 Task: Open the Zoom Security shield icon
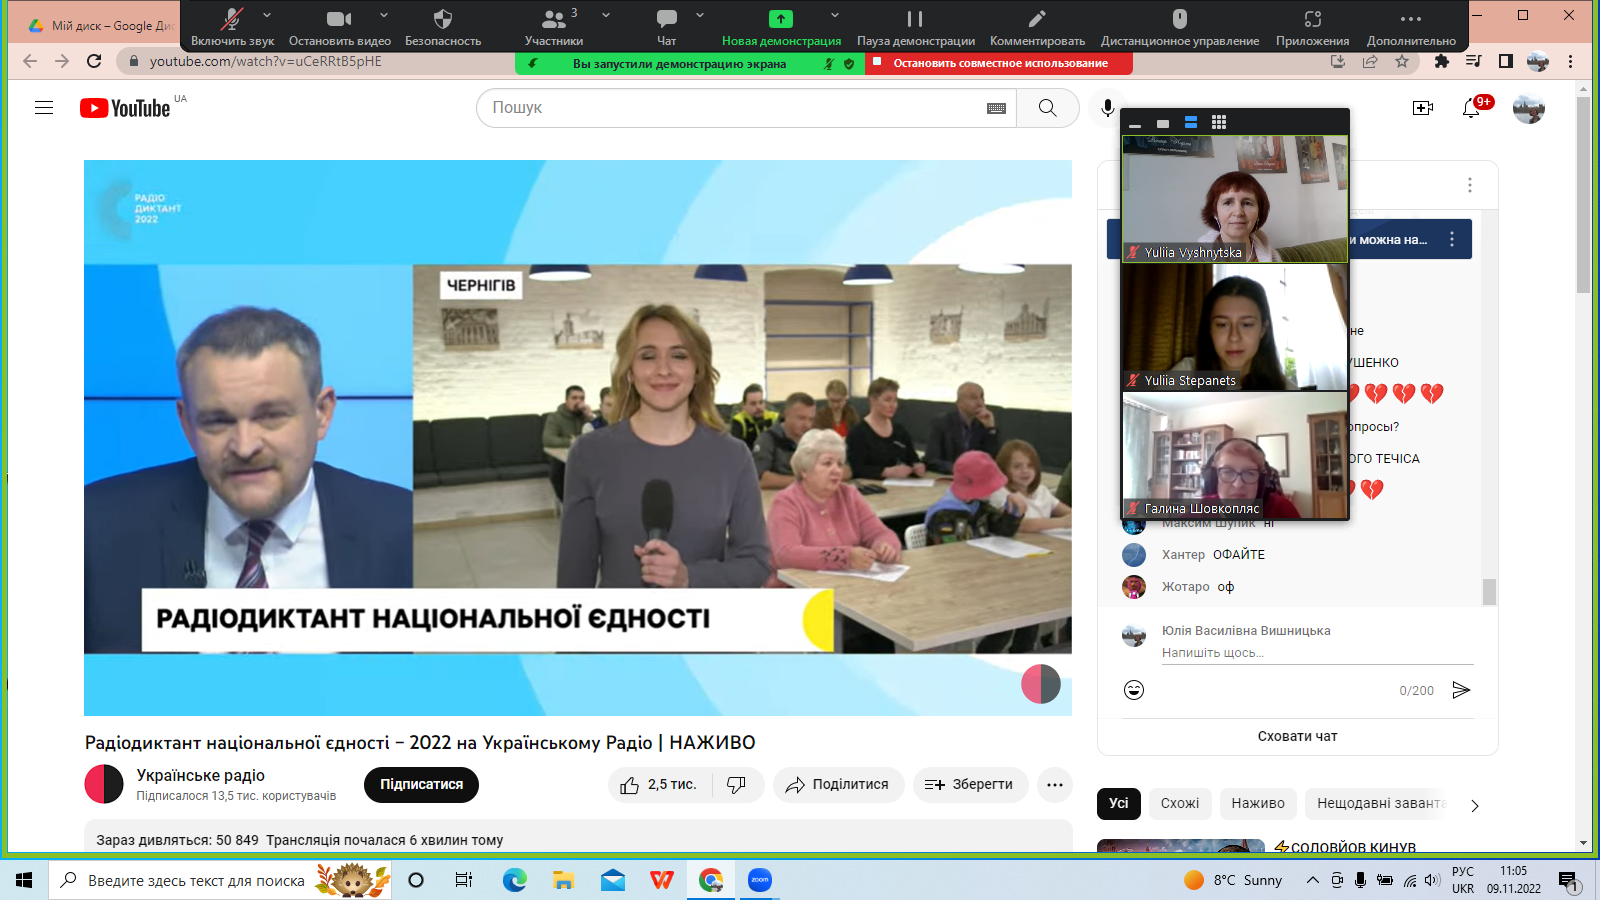pyautogui.click(x=442, y=19)
